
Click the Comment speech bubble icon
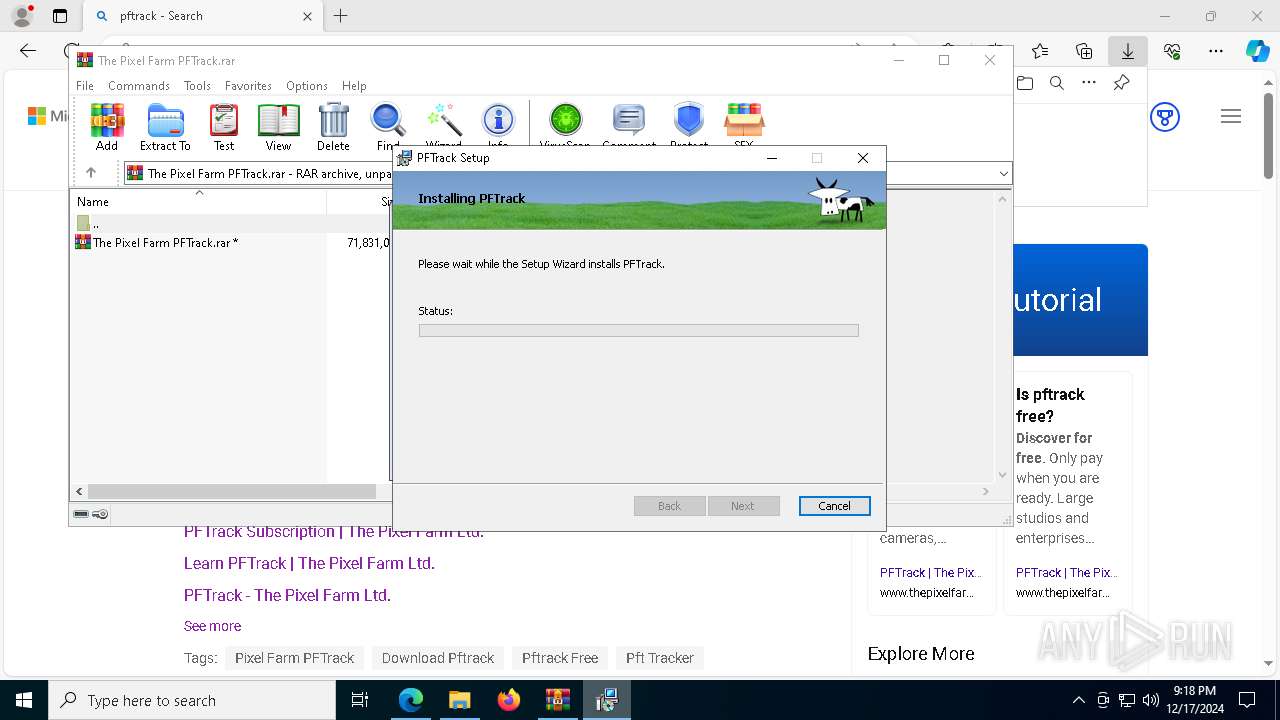pyautogui.click(x=629, y=125)
